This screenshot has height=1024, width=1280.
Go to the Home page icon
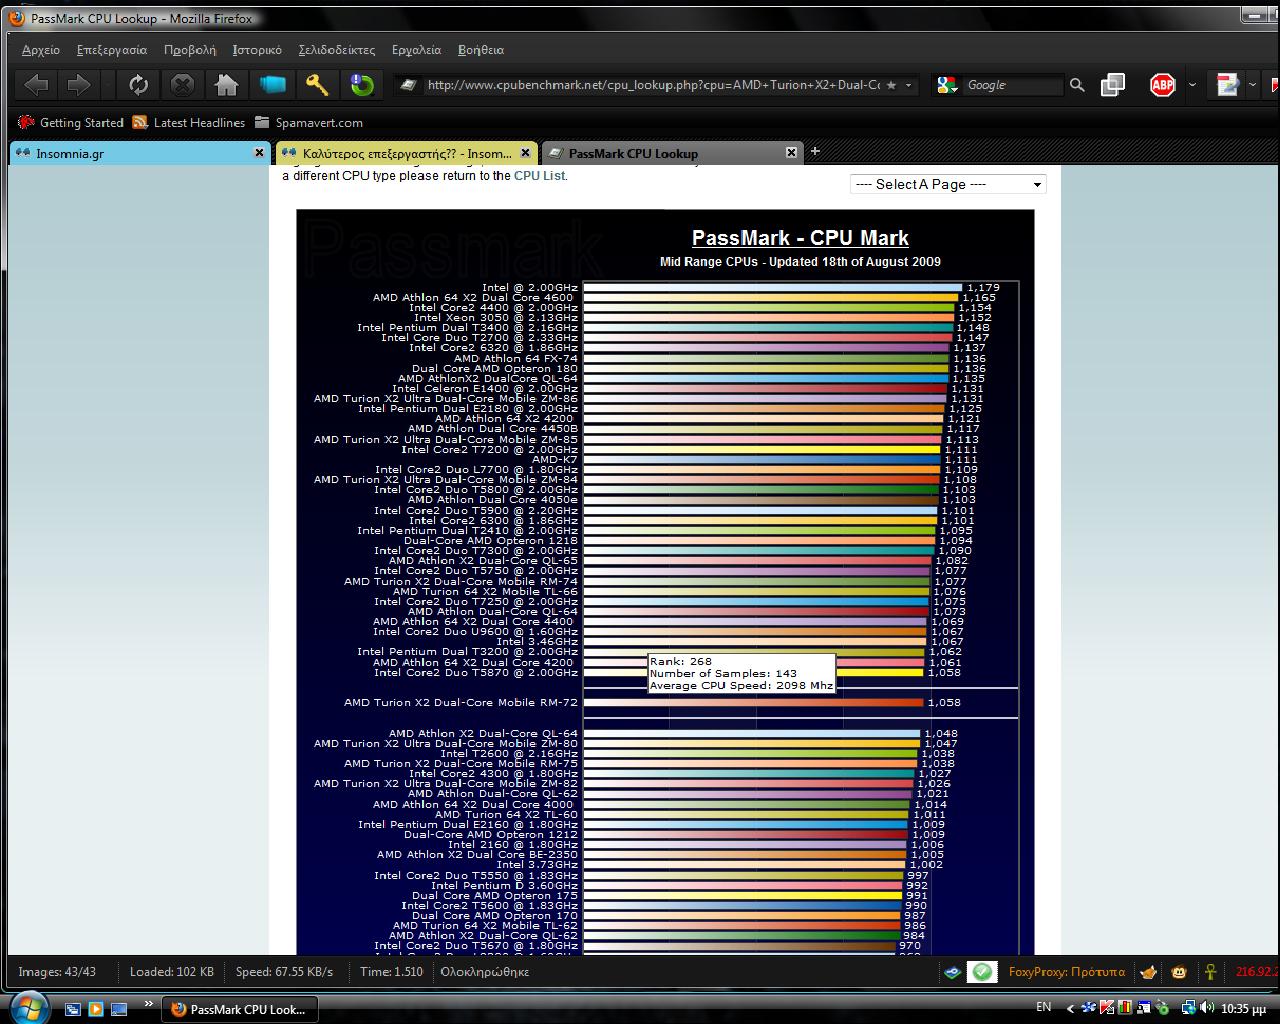pyautogui.click(x=226, y=86)
